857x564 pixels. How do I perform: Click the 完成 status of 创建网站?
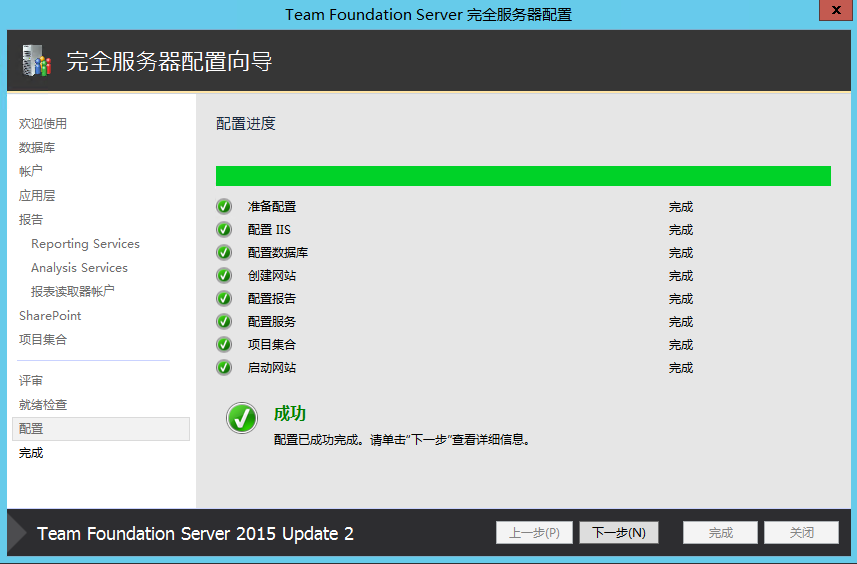point(680,275)
